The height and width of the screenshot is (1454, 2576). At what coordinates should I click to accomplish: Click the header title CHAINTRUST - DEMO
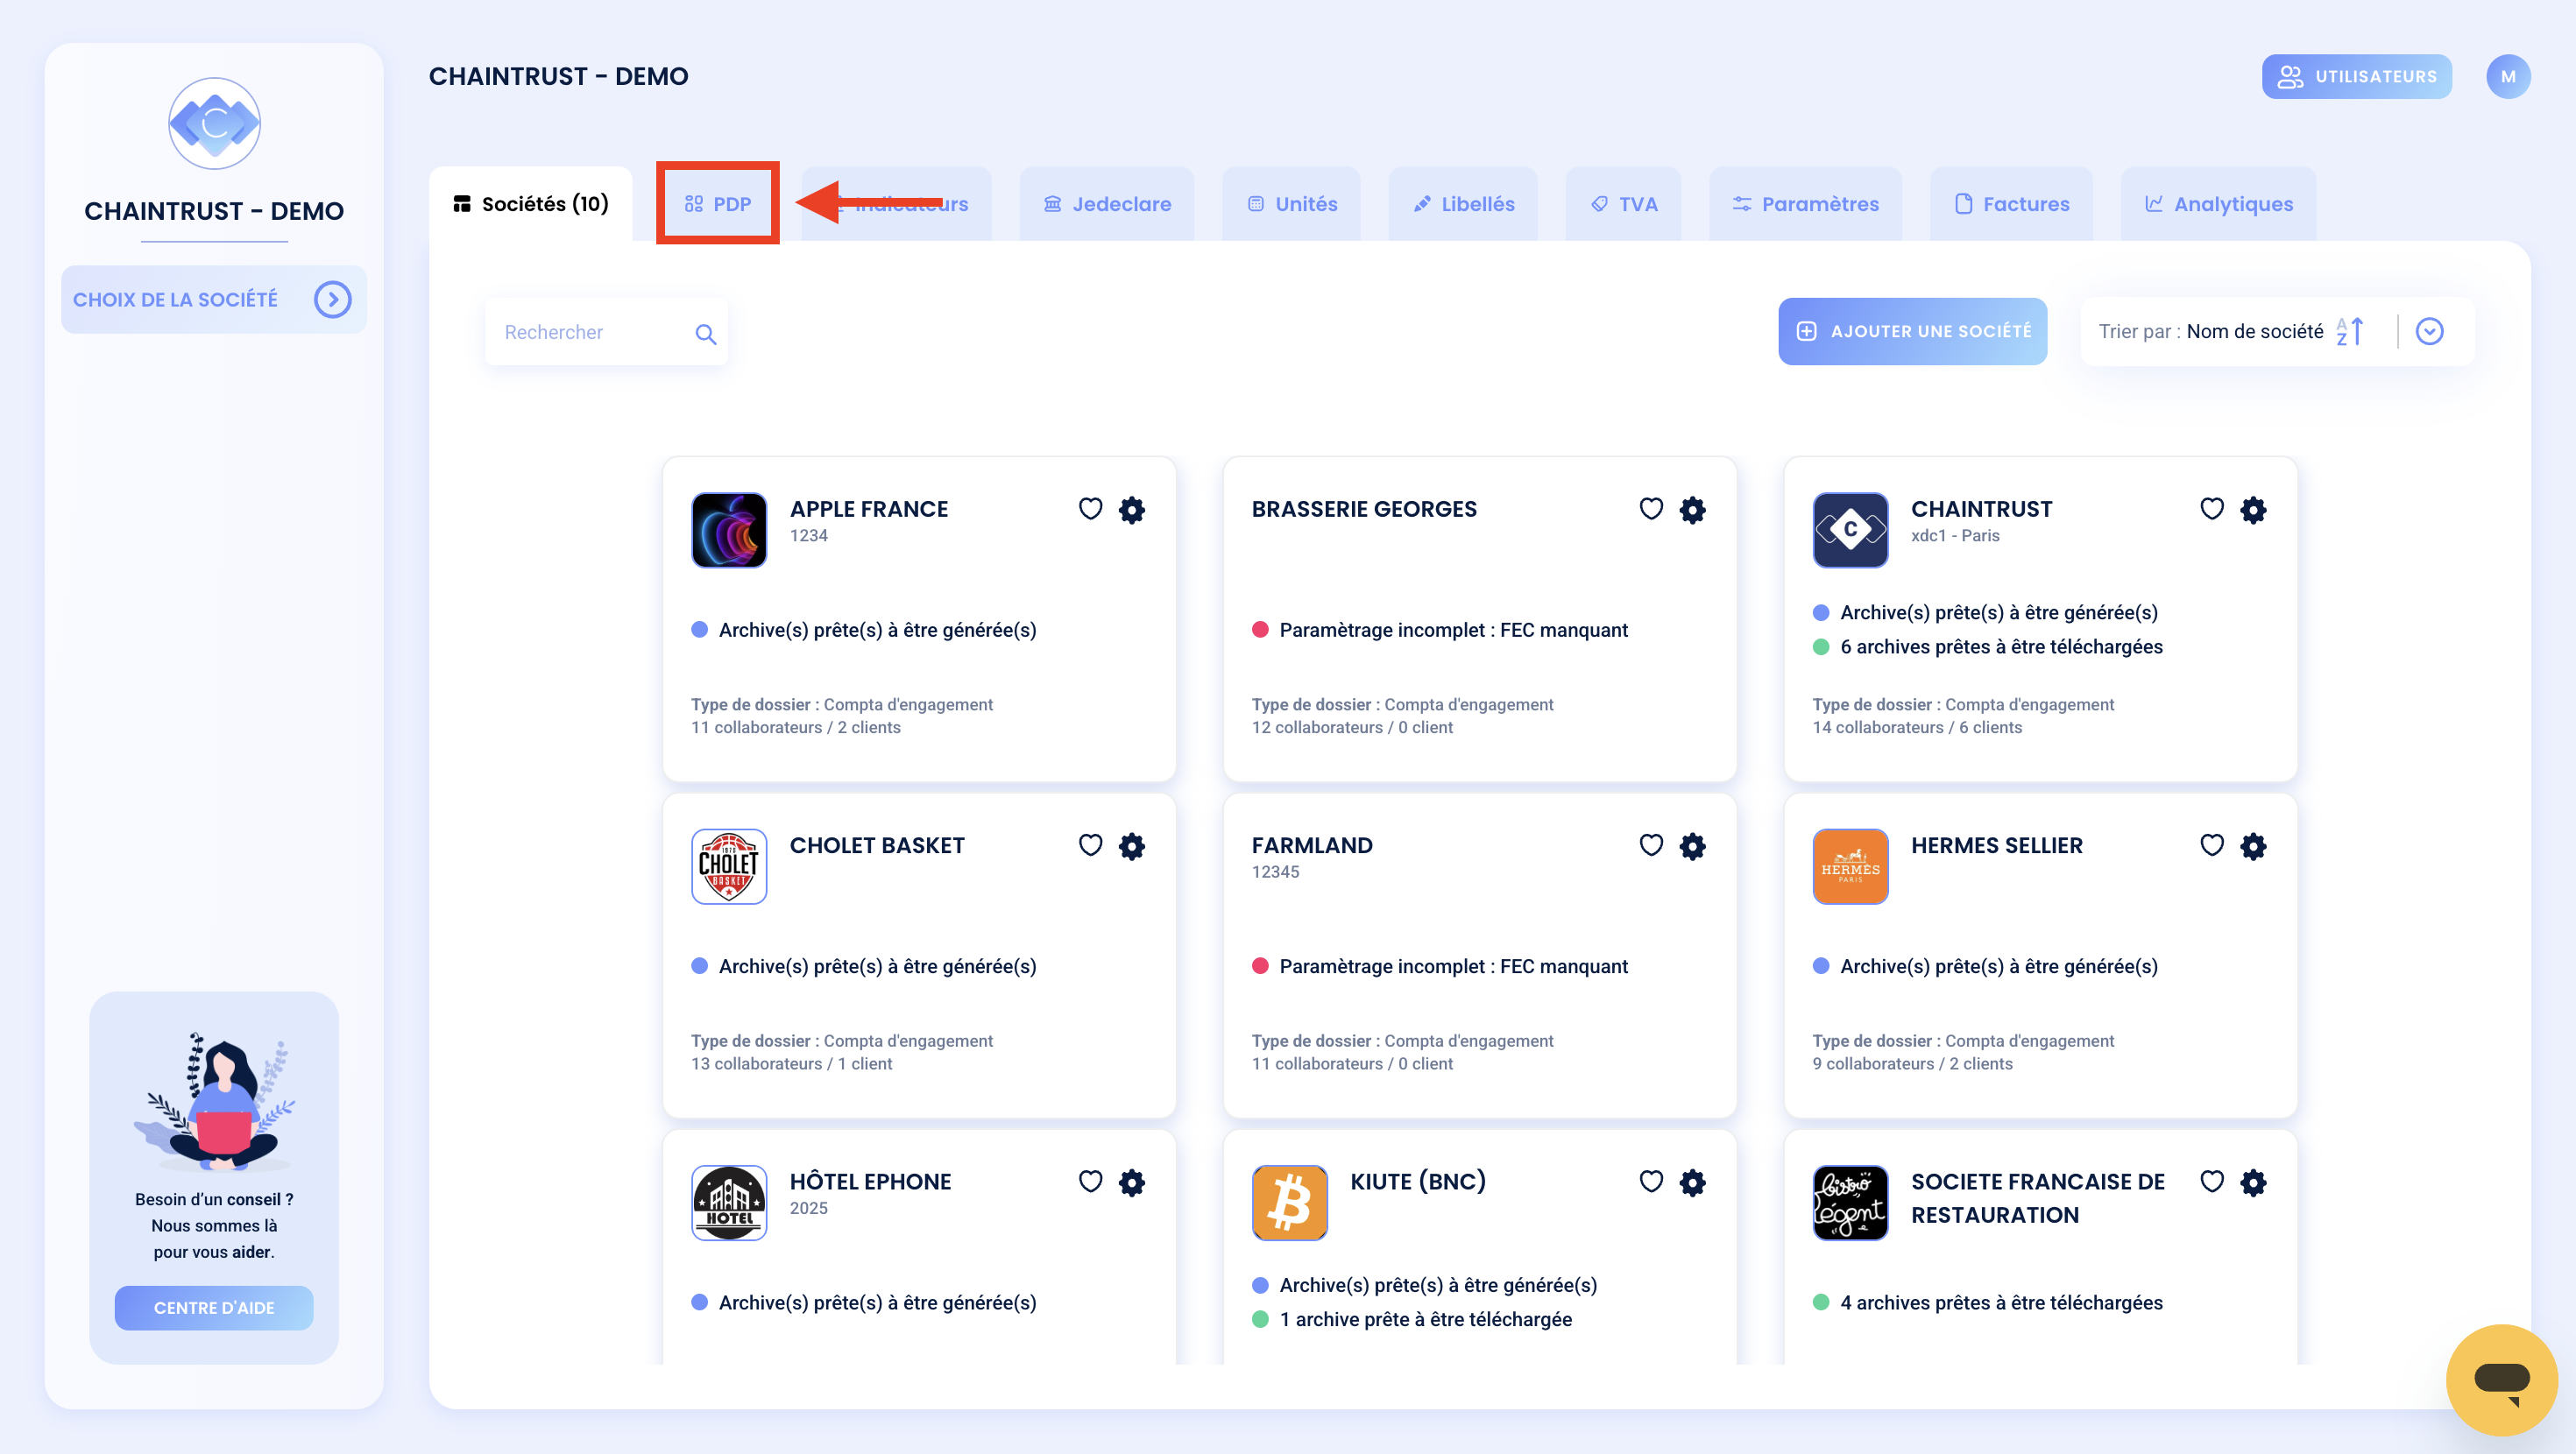559,76
